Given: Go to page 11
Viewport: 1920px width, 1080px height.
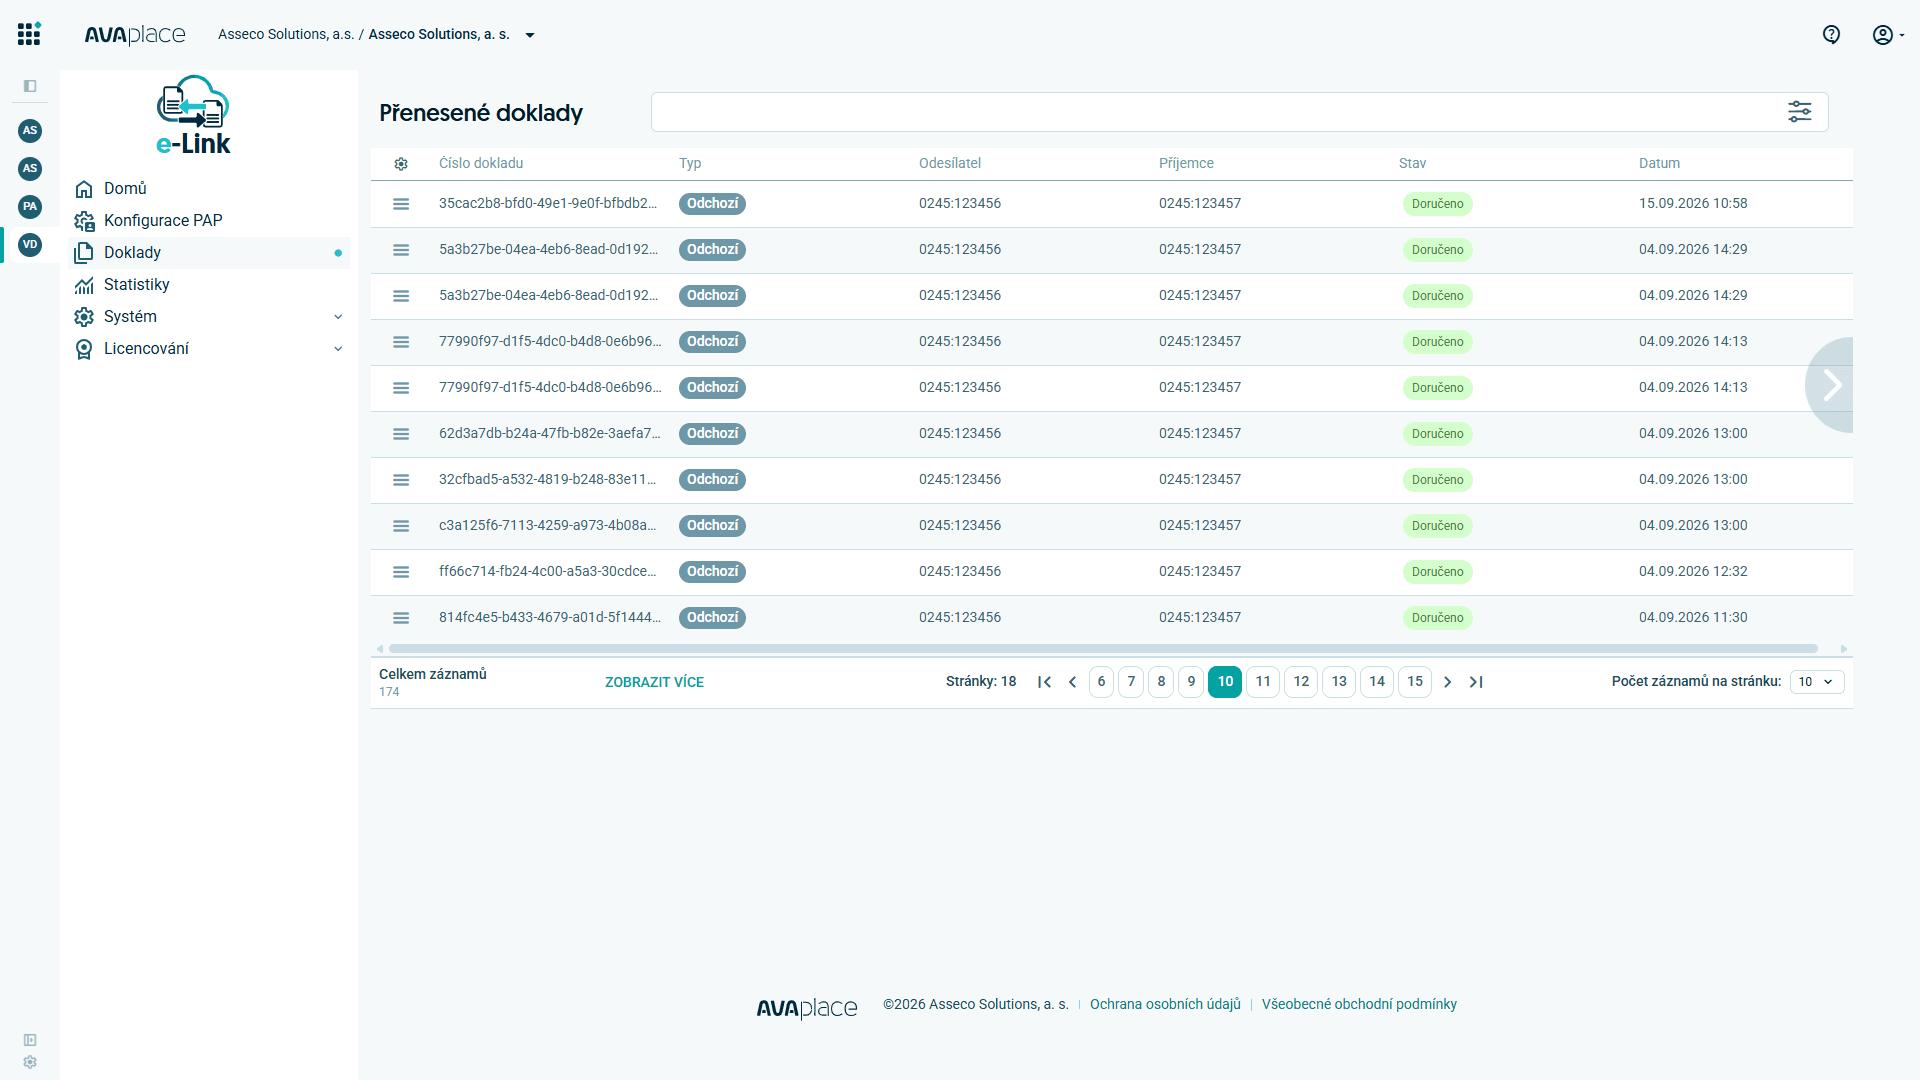Looking at the screenshot, I should point(1263,682).
